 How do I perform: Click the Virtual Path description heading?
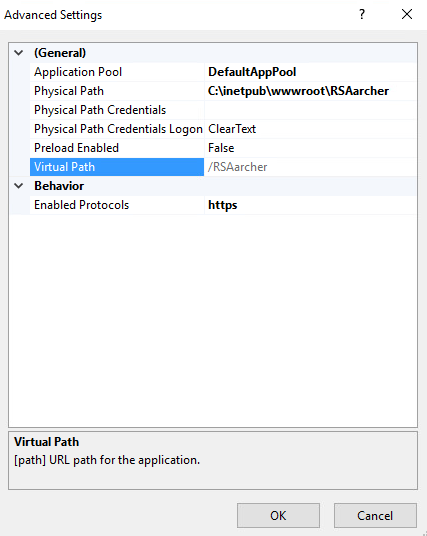point(46,442)
